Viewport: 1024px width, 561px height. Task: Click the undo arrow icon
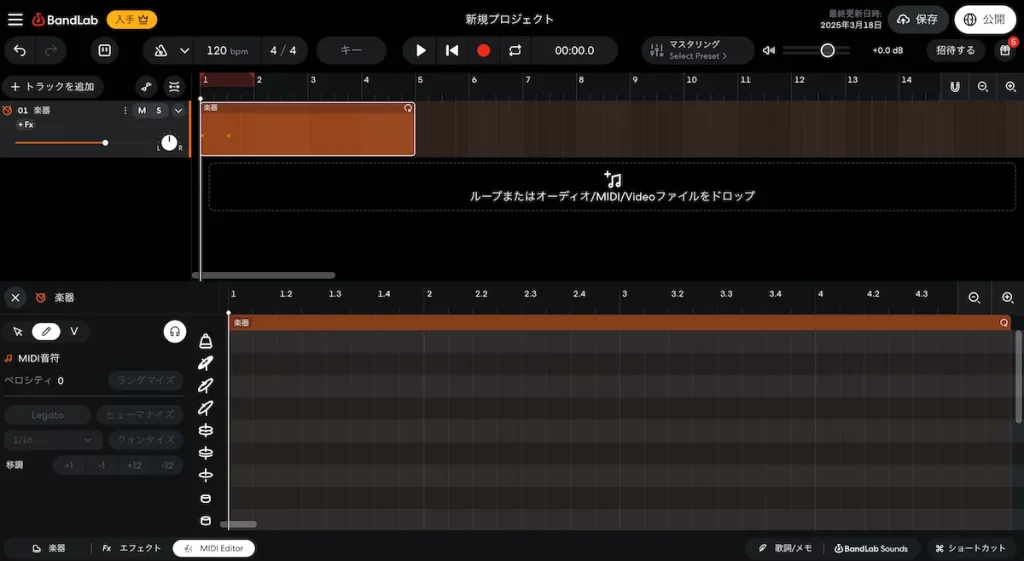(20, 50)
